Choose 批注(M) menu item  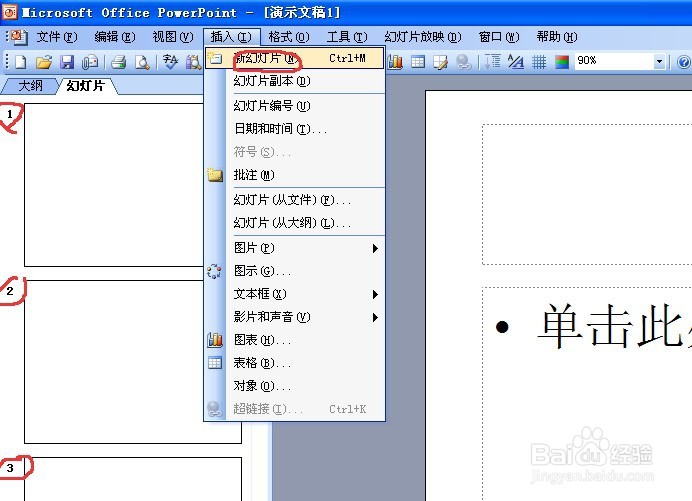[x=294, y=175]
